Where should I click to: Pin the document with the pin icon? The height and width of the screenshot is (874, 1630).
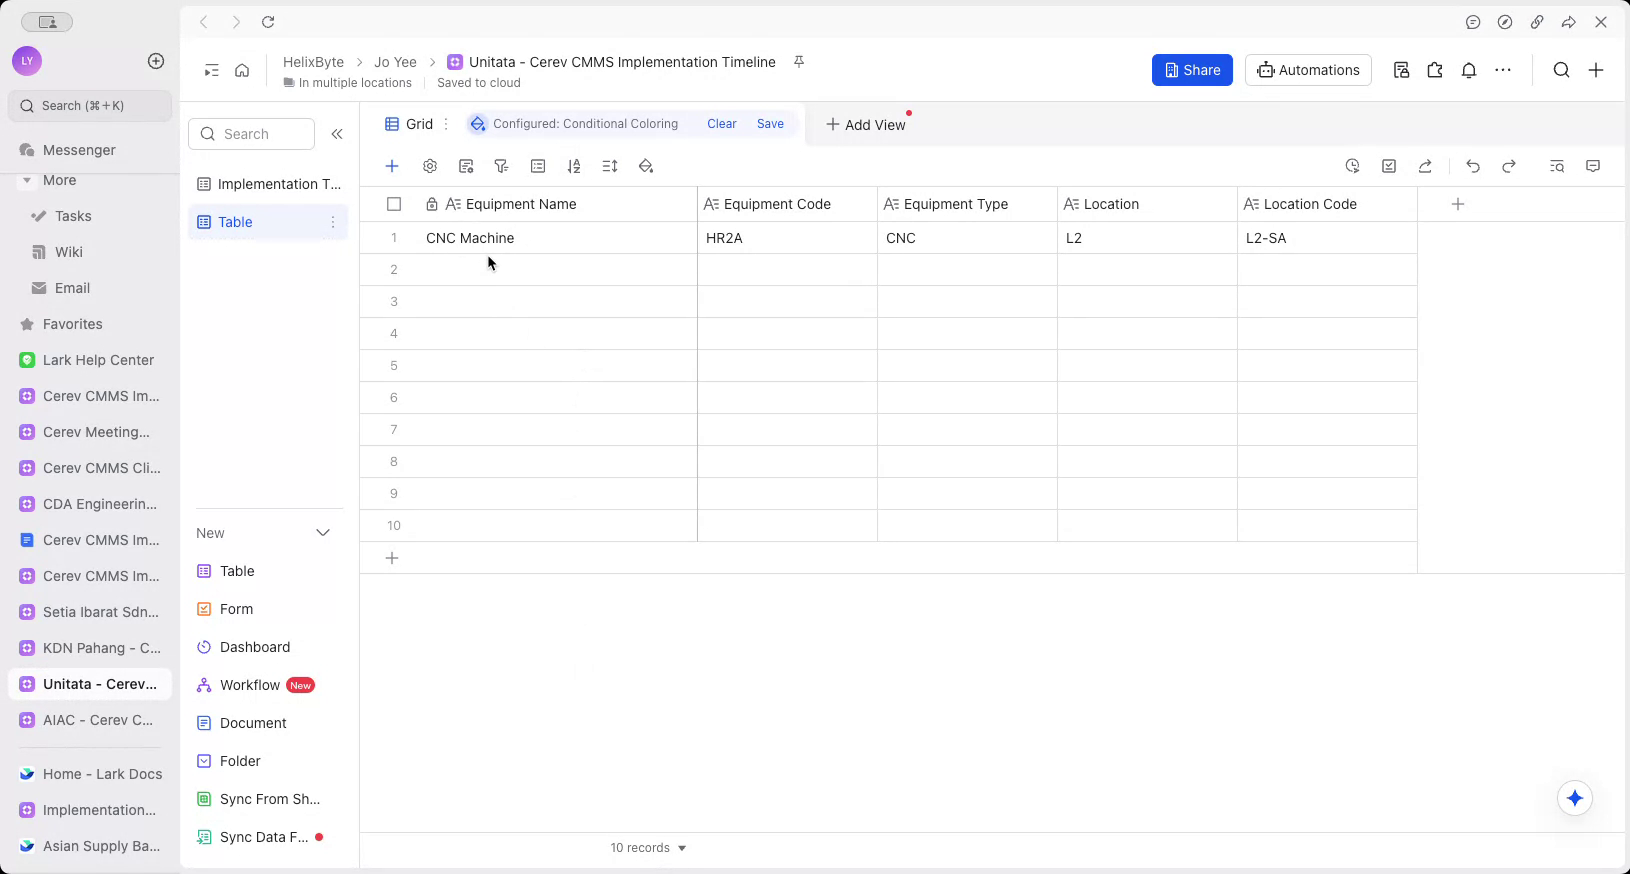(799, 62)
